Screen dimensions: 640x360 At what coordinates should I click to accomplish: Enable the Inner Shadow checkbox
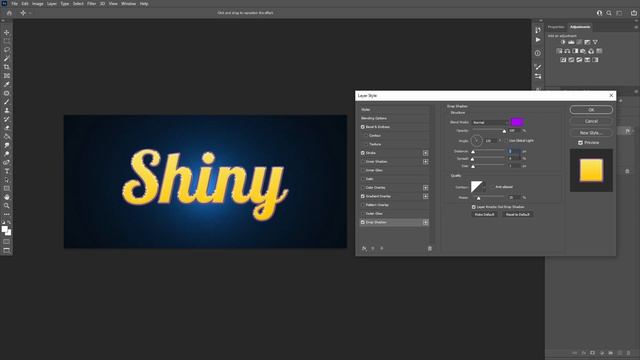click(362, 162)
